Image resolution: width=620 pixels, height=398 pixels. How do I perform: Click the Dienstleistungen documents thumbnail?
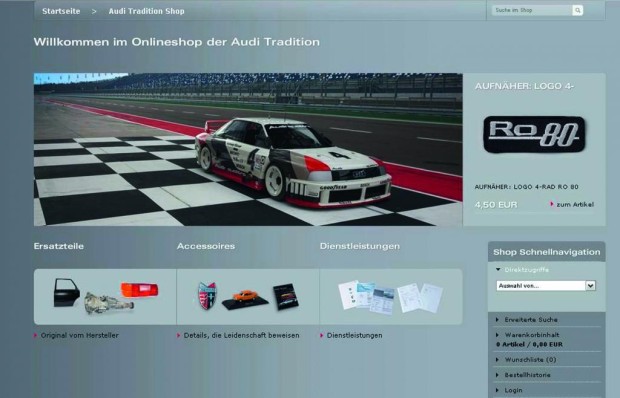pos(391,297)
